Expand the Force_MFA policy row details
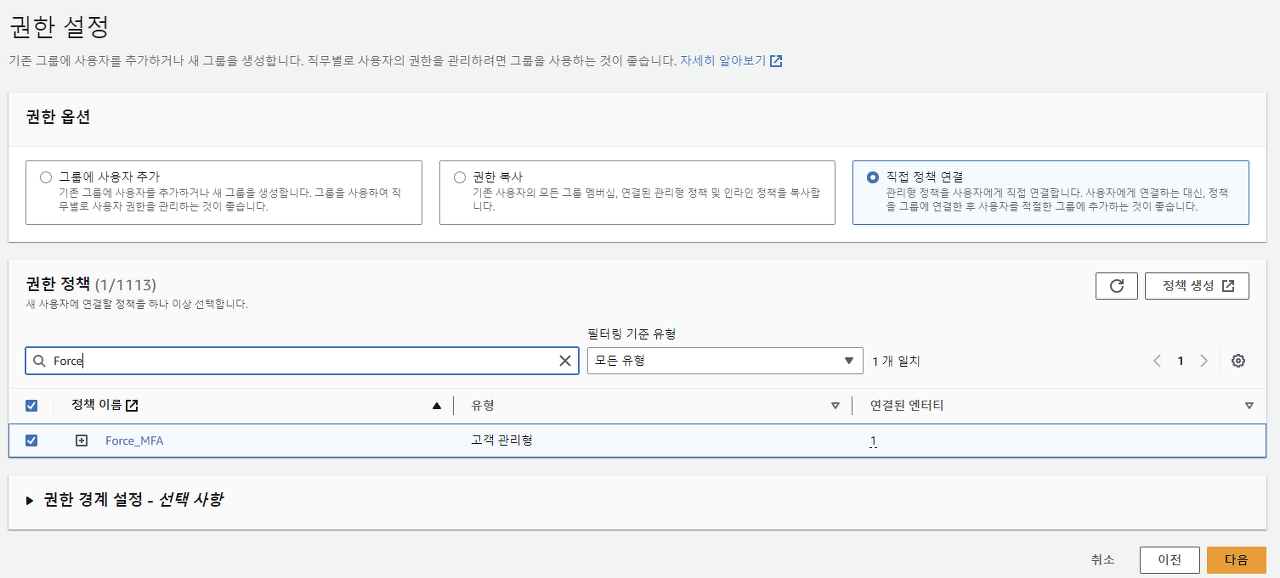 coord(82,441)
